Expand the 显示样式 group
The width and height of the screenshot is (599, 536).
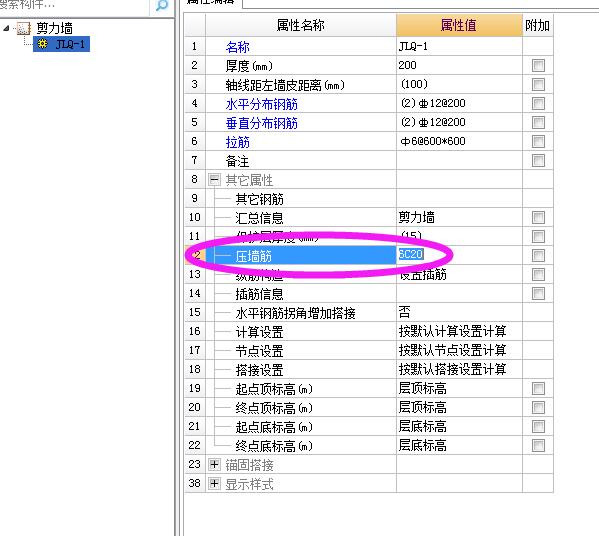point(214,484)
